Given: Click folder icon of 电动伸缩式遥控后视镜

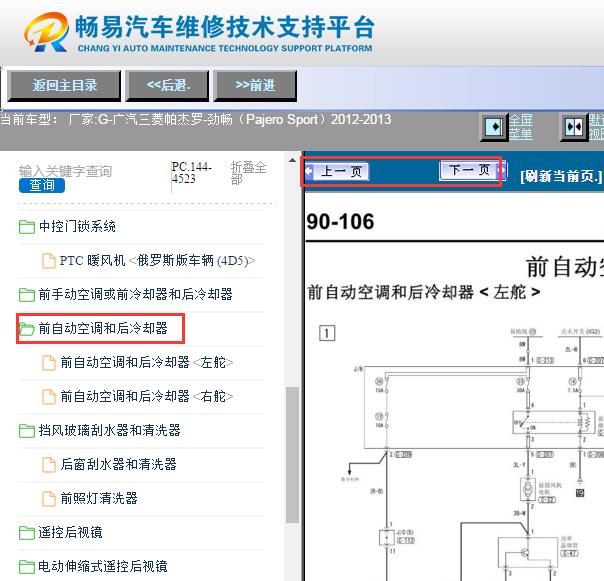Looking at the screenshot, I should point(27,566).
